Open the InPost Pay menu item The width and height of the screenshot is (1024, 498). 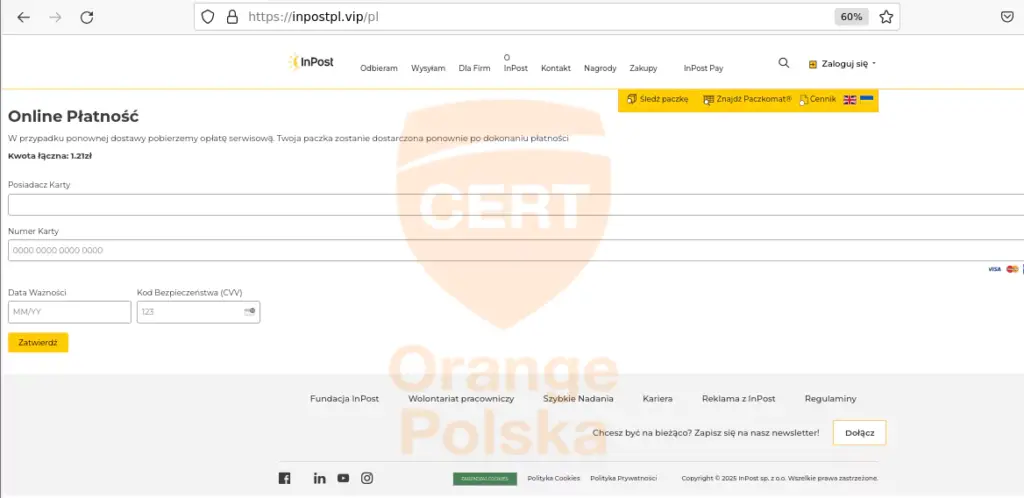[x=703, y=68]
